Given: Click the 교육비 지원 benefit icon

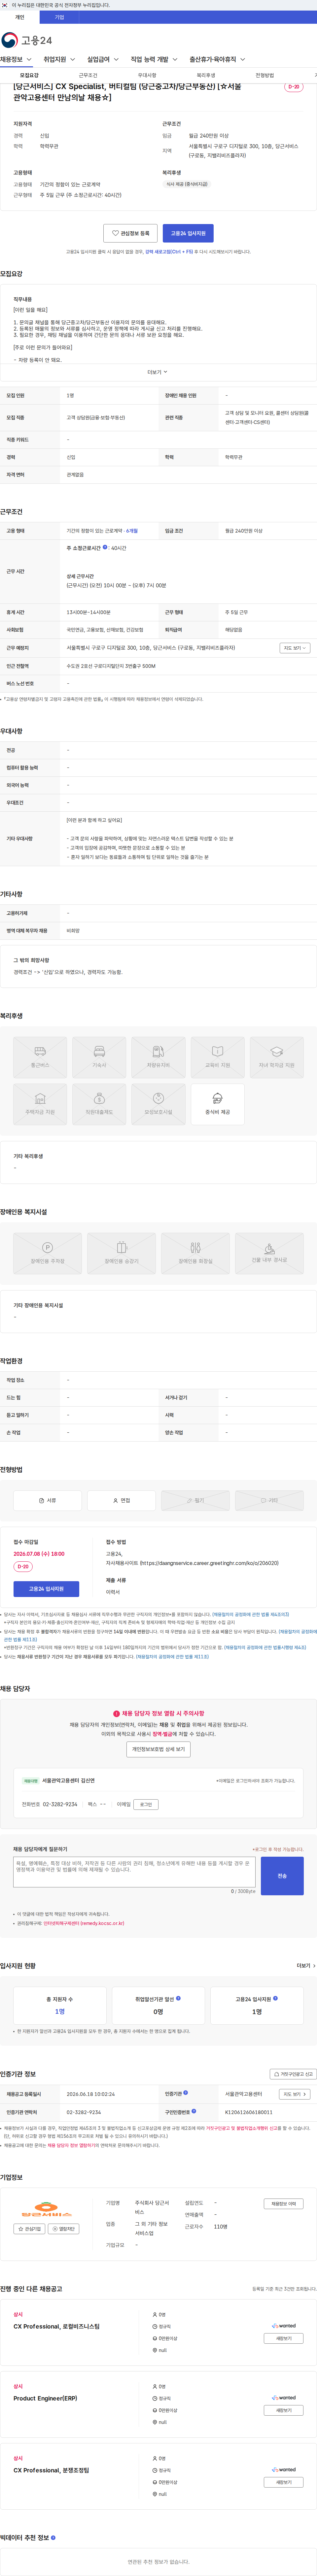Looking at the screenshot, I should point(217,1057).
